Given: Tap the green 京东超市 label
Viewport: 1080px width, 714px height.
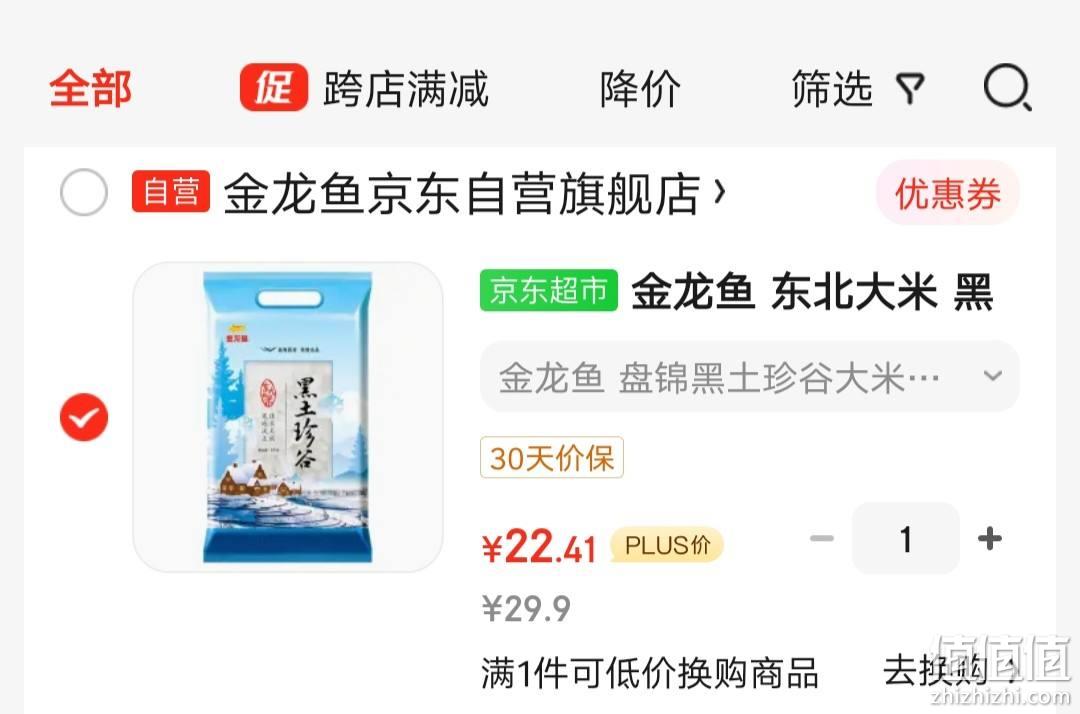Looking at the screenshot, I should pyautogui.click(x=548, y=290).
